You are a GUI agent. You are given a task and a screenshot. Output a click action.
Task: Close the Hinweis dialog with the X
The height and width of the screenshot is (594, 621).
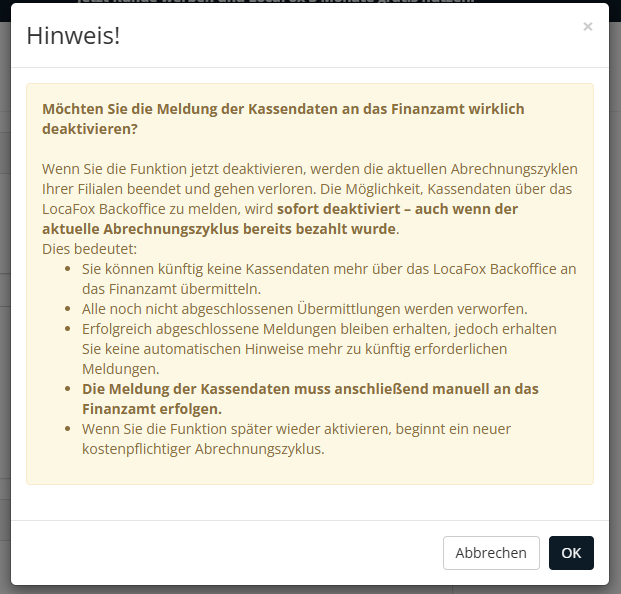point(587,27)
